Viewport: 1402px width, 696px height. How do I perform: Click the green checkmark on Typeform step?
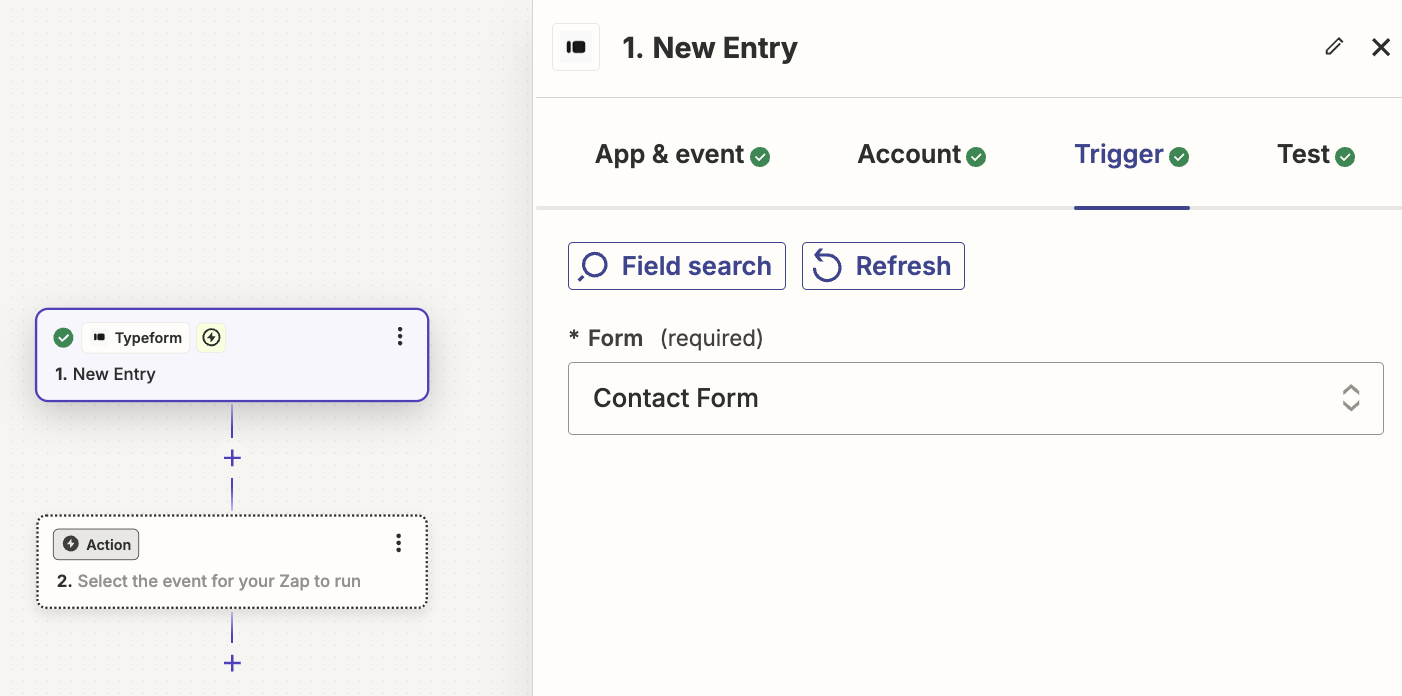63,338
